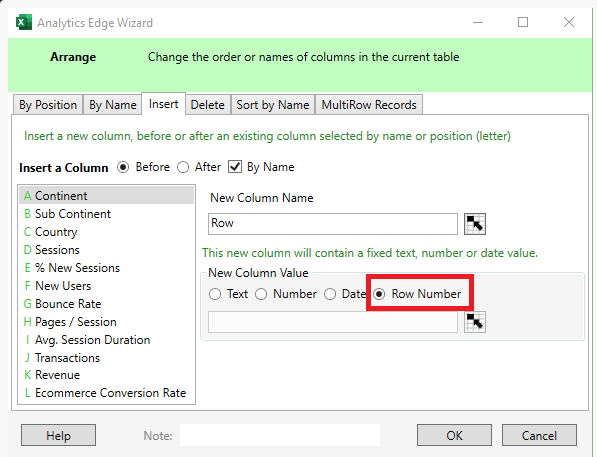Select the Ecommerce Conversion Rate column
Image resolution: width=597 pixels, height=457 pixels.
pos(107,393)
